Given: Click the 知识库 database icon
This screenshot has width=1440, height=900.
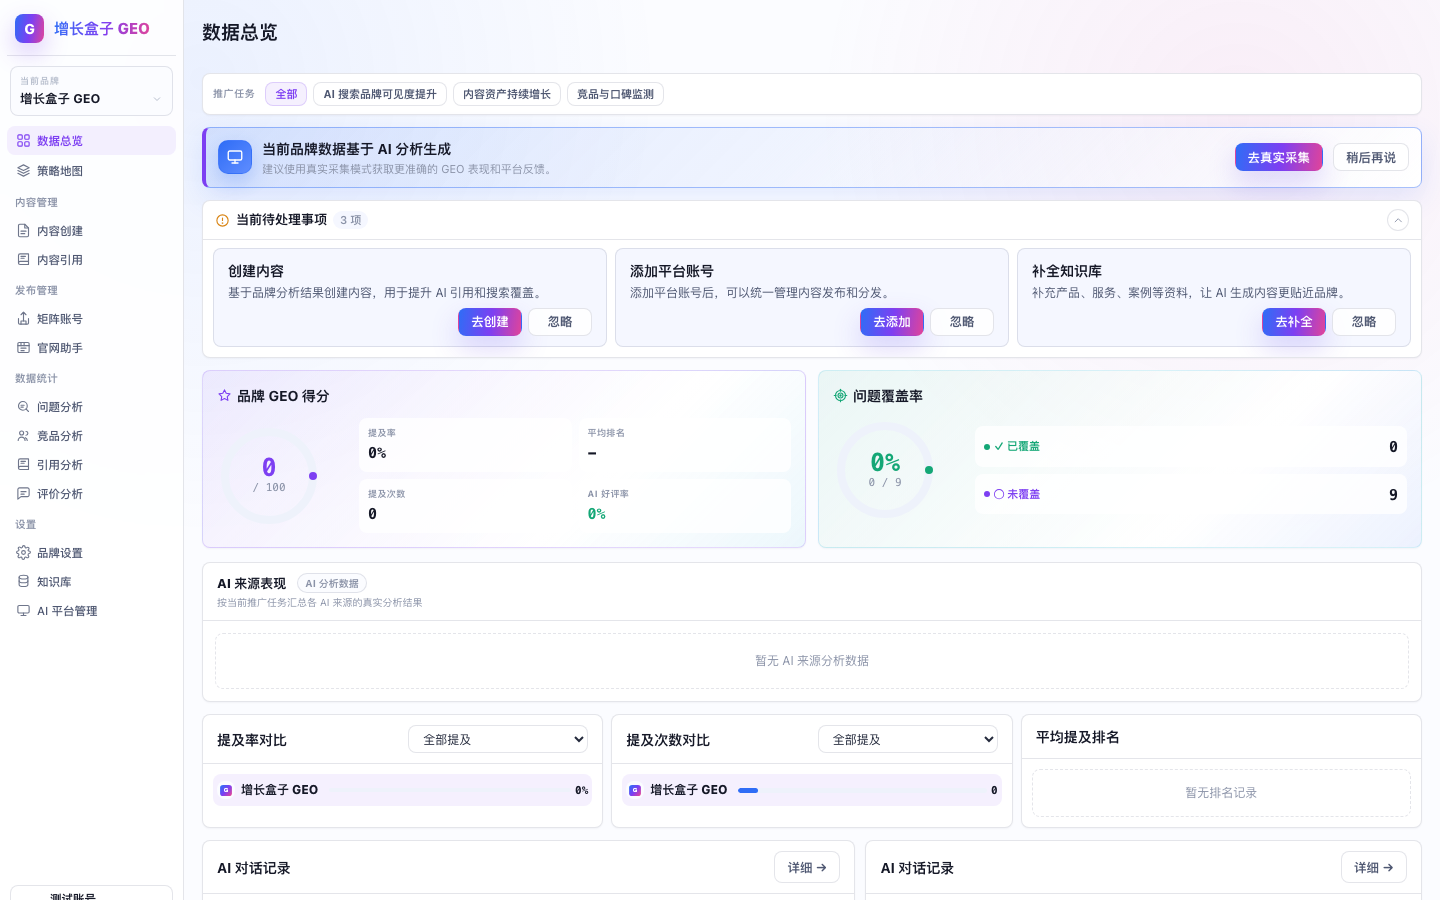Looking at the screenshot, I should (x=23, y=582).
